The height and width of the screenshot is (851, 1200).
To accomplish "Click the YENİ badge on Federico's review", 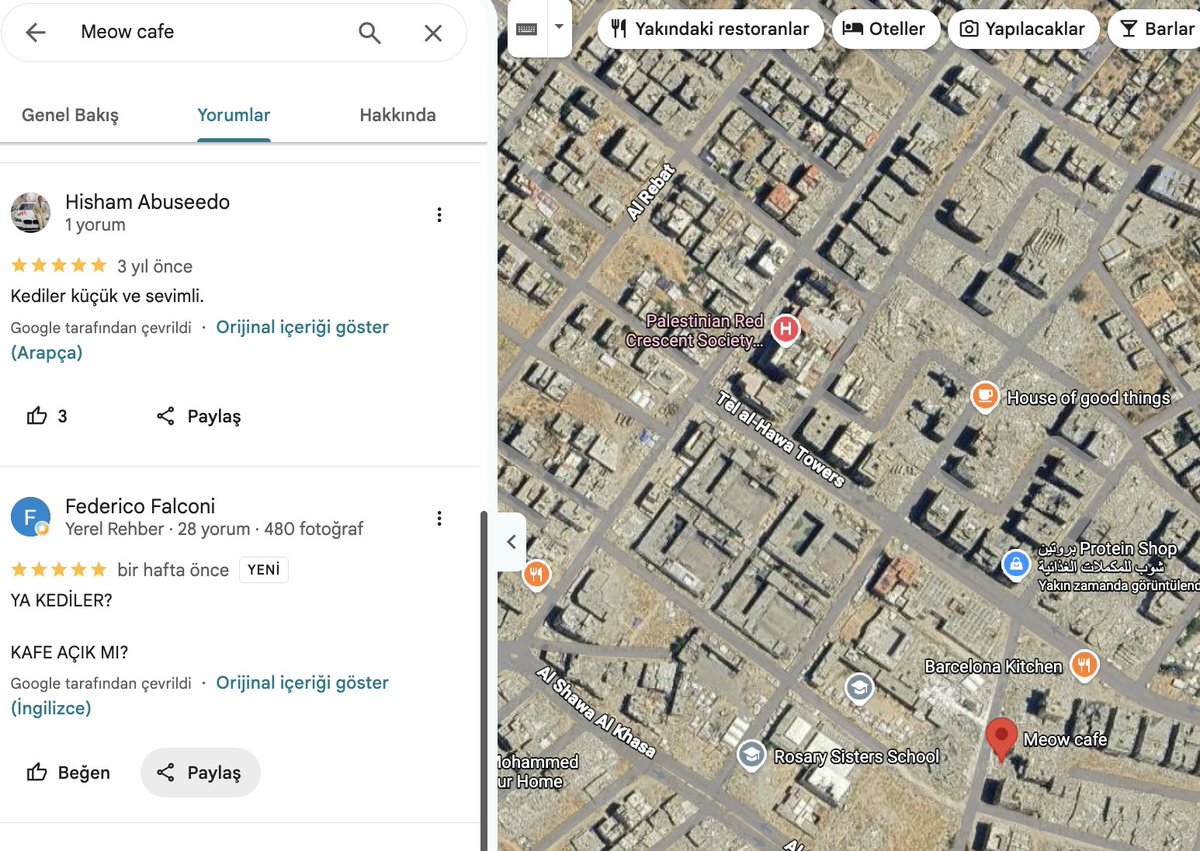I will coord(264,570).
